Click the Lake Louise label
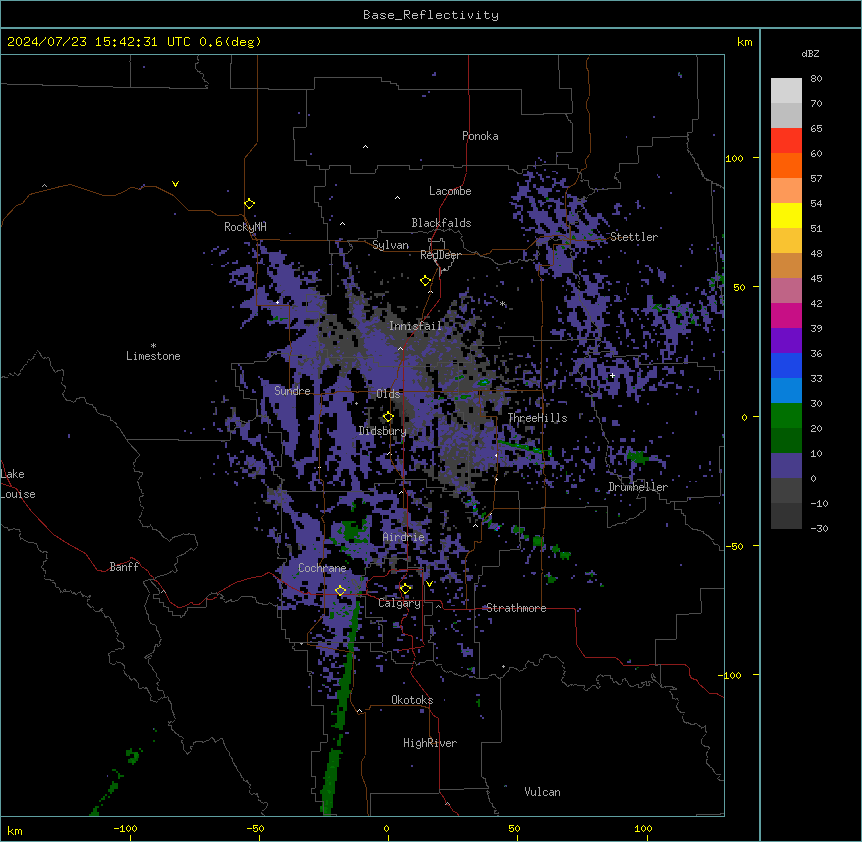The width and height of the screenshot is (862, 842). pyautogui.click(x=18, y=484)
